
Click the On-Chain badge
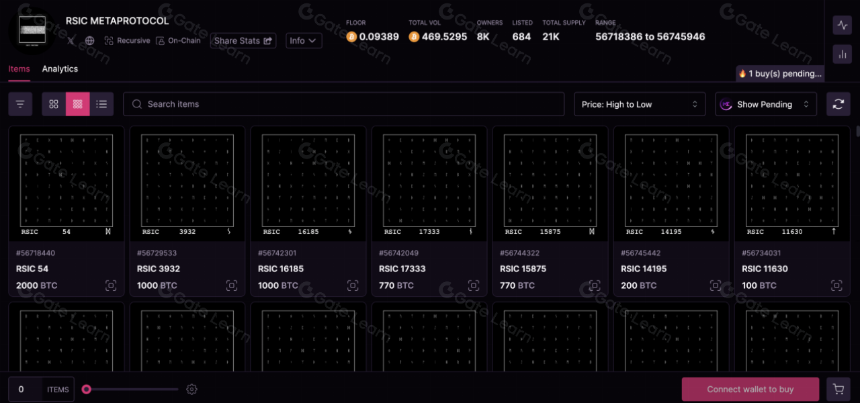point(178,41)
